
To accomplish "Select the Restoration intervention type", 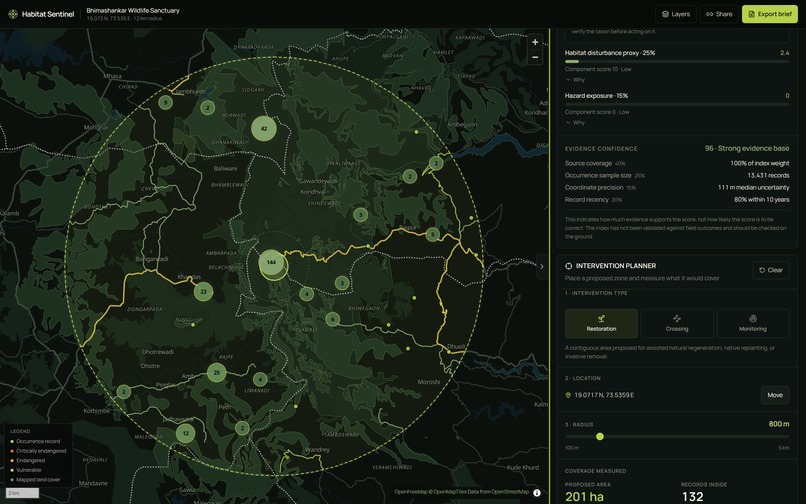I will click(601, 323).
